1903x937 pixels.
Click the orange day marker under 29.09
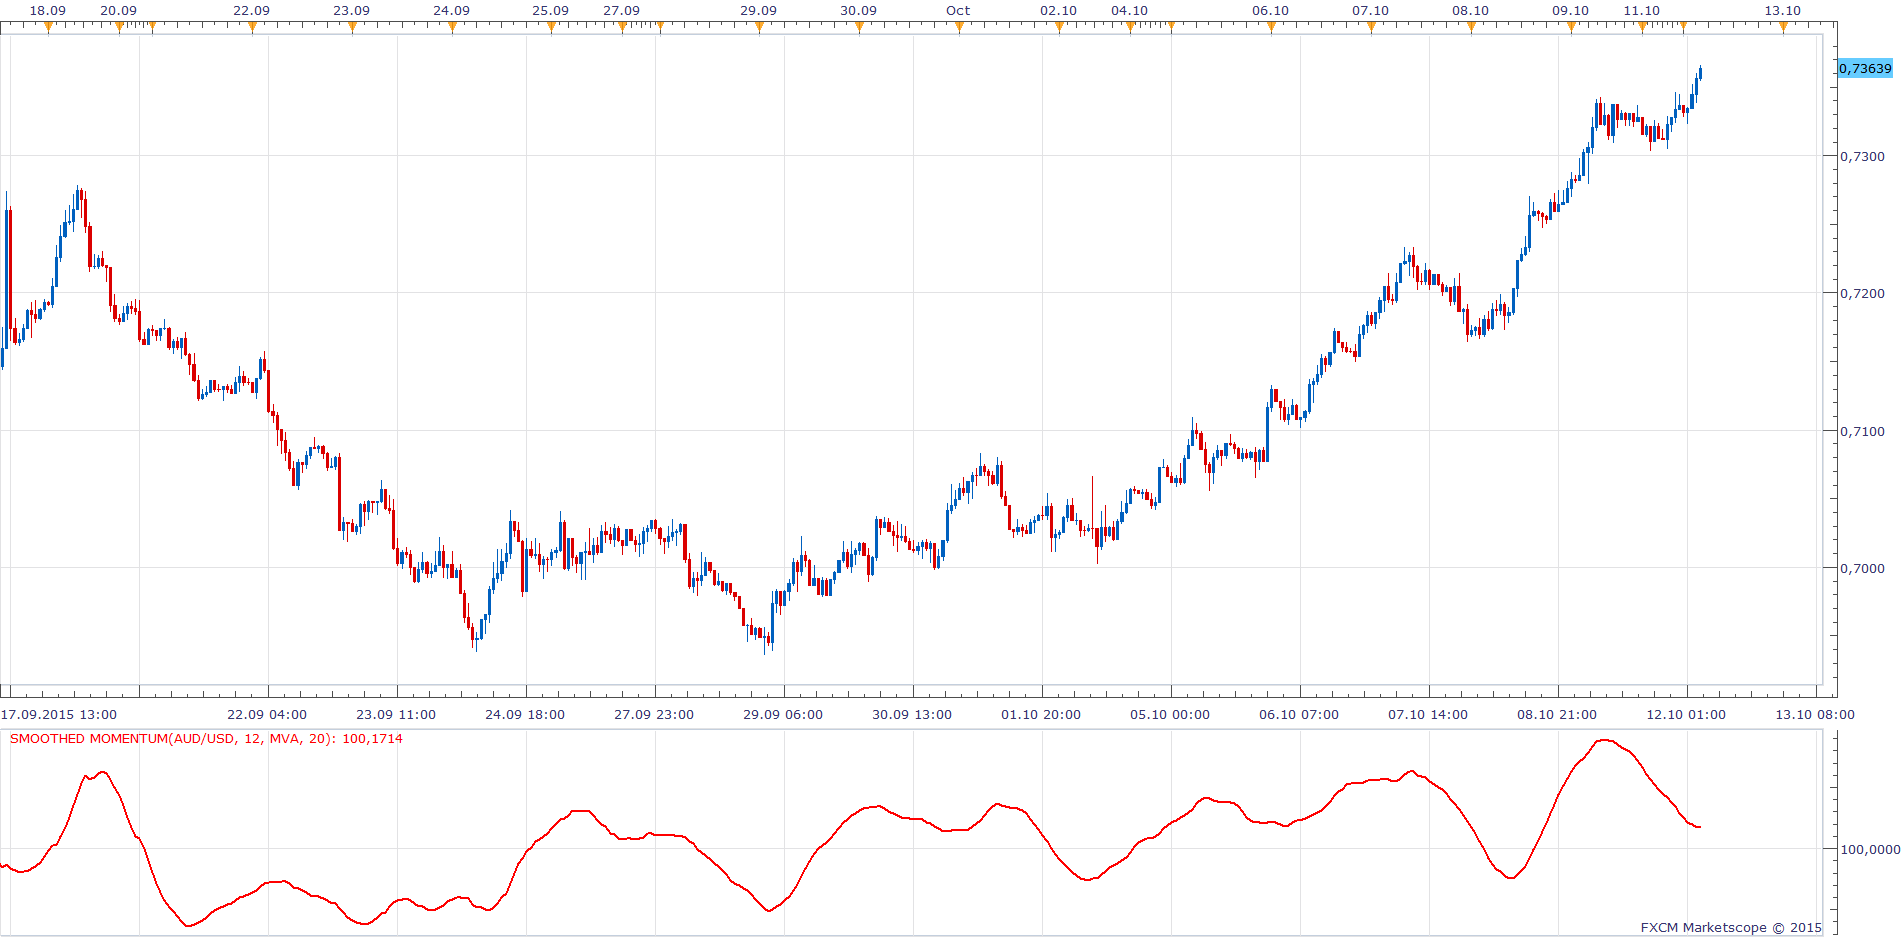[759, 27]
